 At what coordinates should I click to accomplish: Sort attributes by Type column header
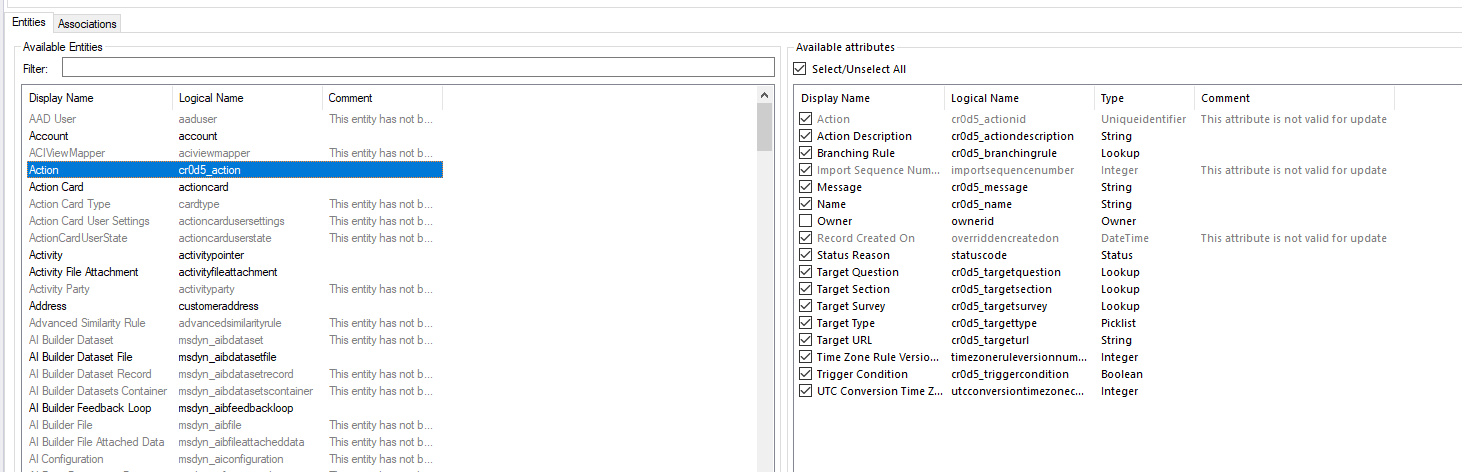[1143, 98]
